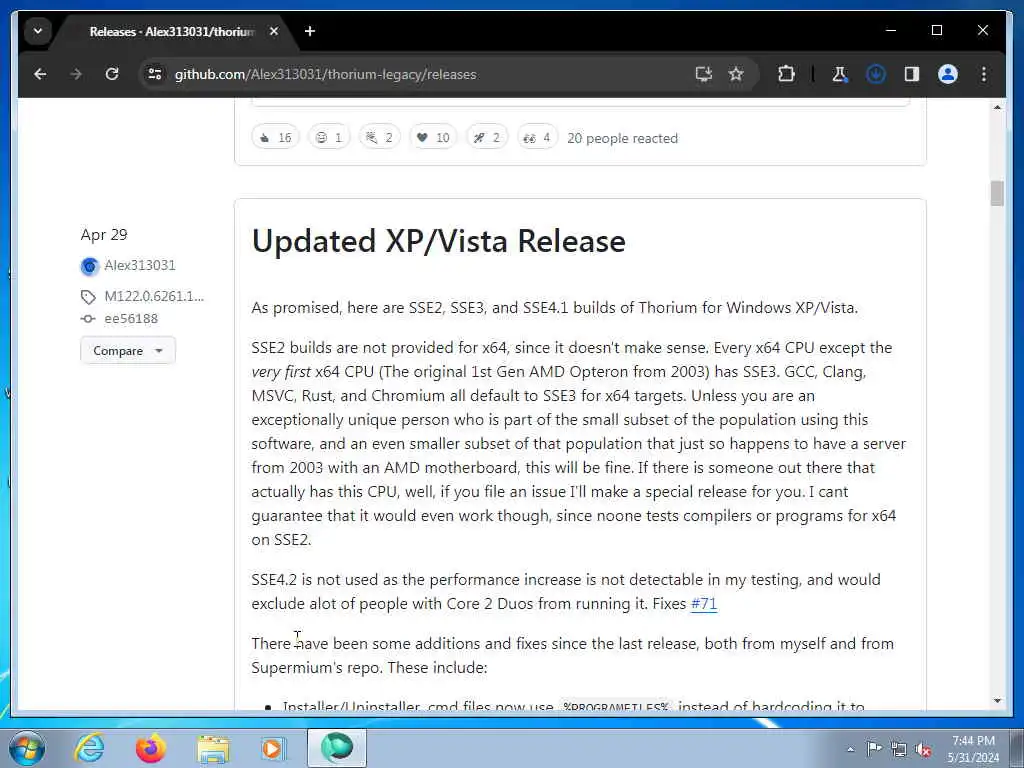Click the heart reaction with 10
Screen dimensions: 1024x768
coord(433,138)
